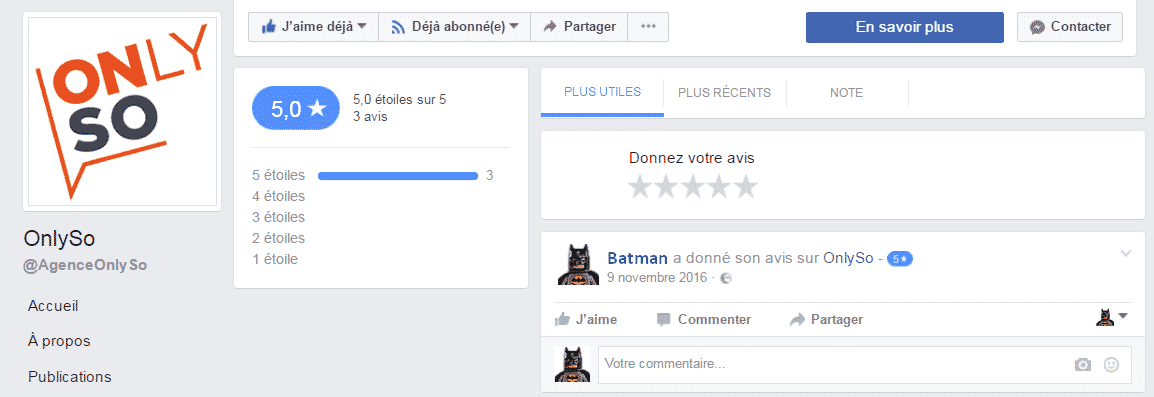
Task: Click the 5-star badge beside OnlySo
Action: pos(900,259)
